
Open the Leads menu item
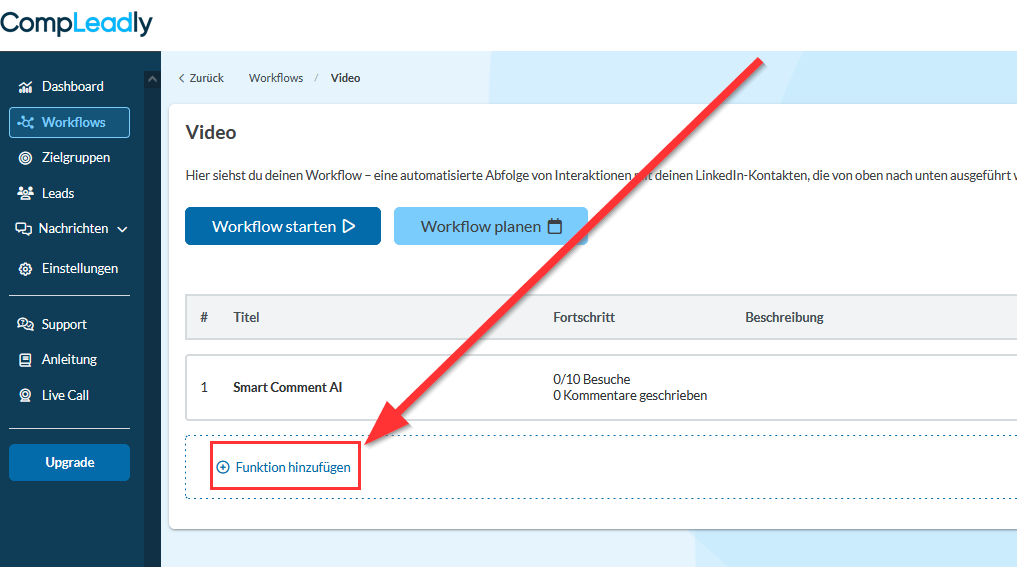(x=58, y=193)
